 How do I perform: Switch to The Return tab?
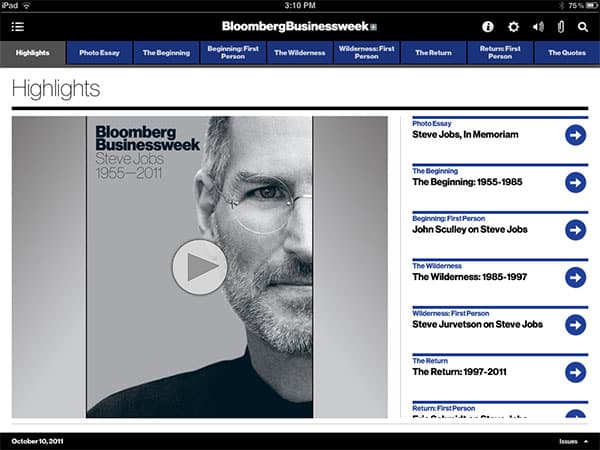click(x=434, y=53)
